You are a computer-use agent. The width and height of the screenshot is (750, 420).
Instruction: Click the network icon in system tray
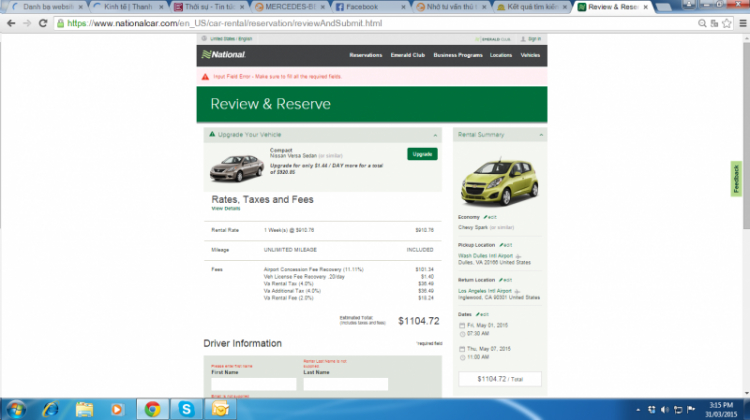678,409
